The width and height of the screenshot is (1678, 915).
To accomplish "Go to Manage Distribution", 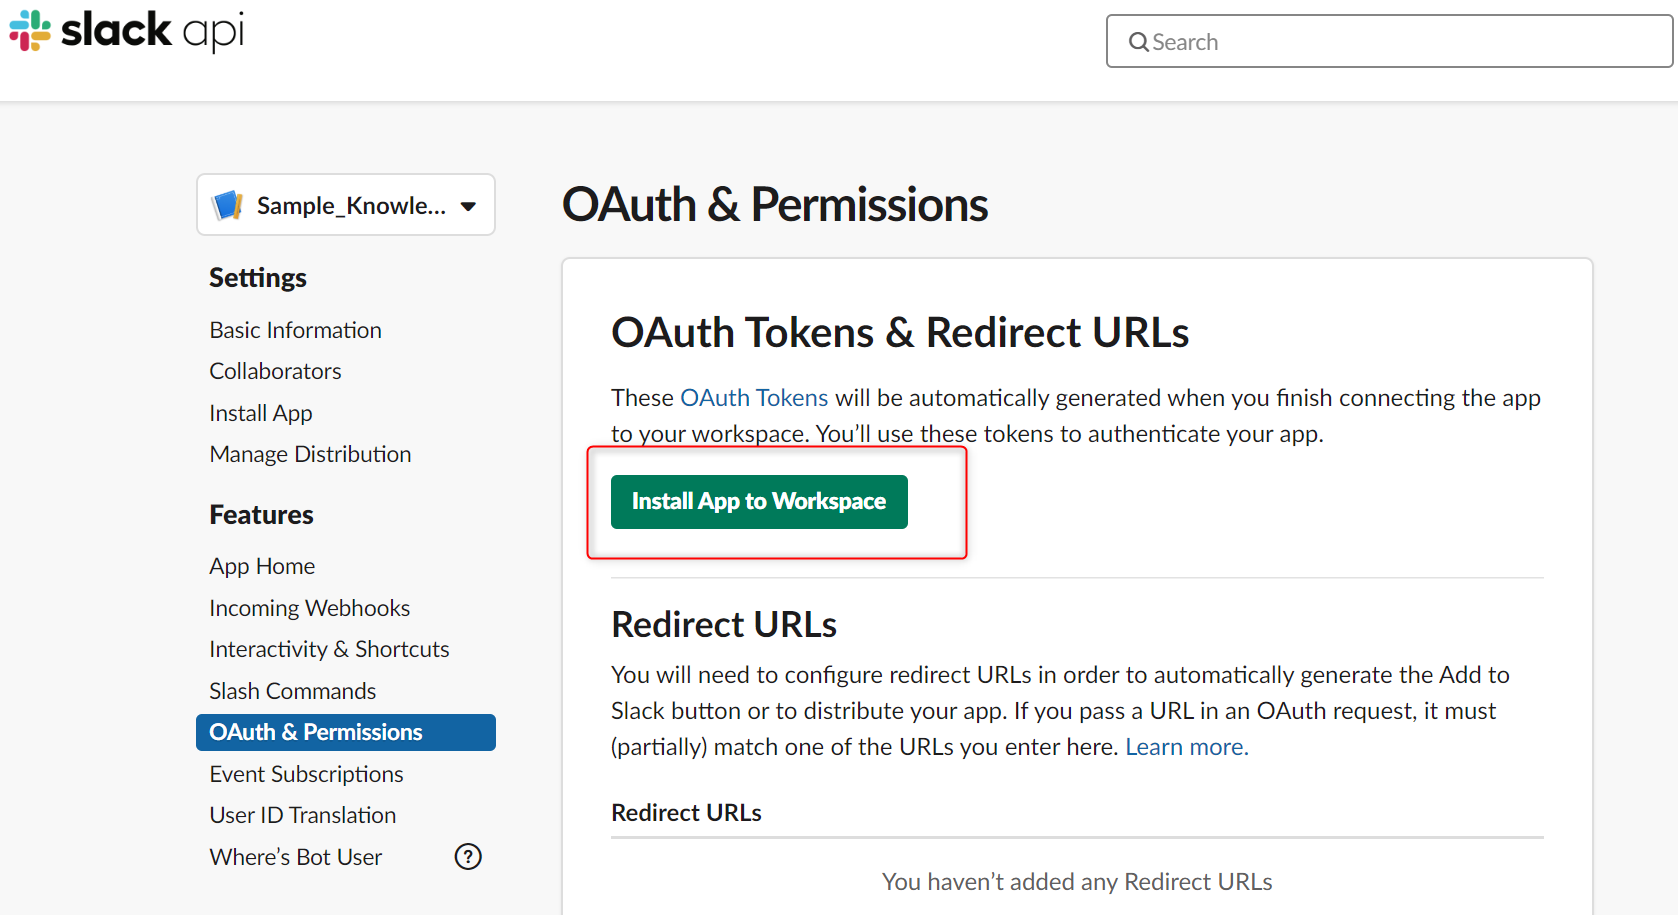I will click(310, 453).
